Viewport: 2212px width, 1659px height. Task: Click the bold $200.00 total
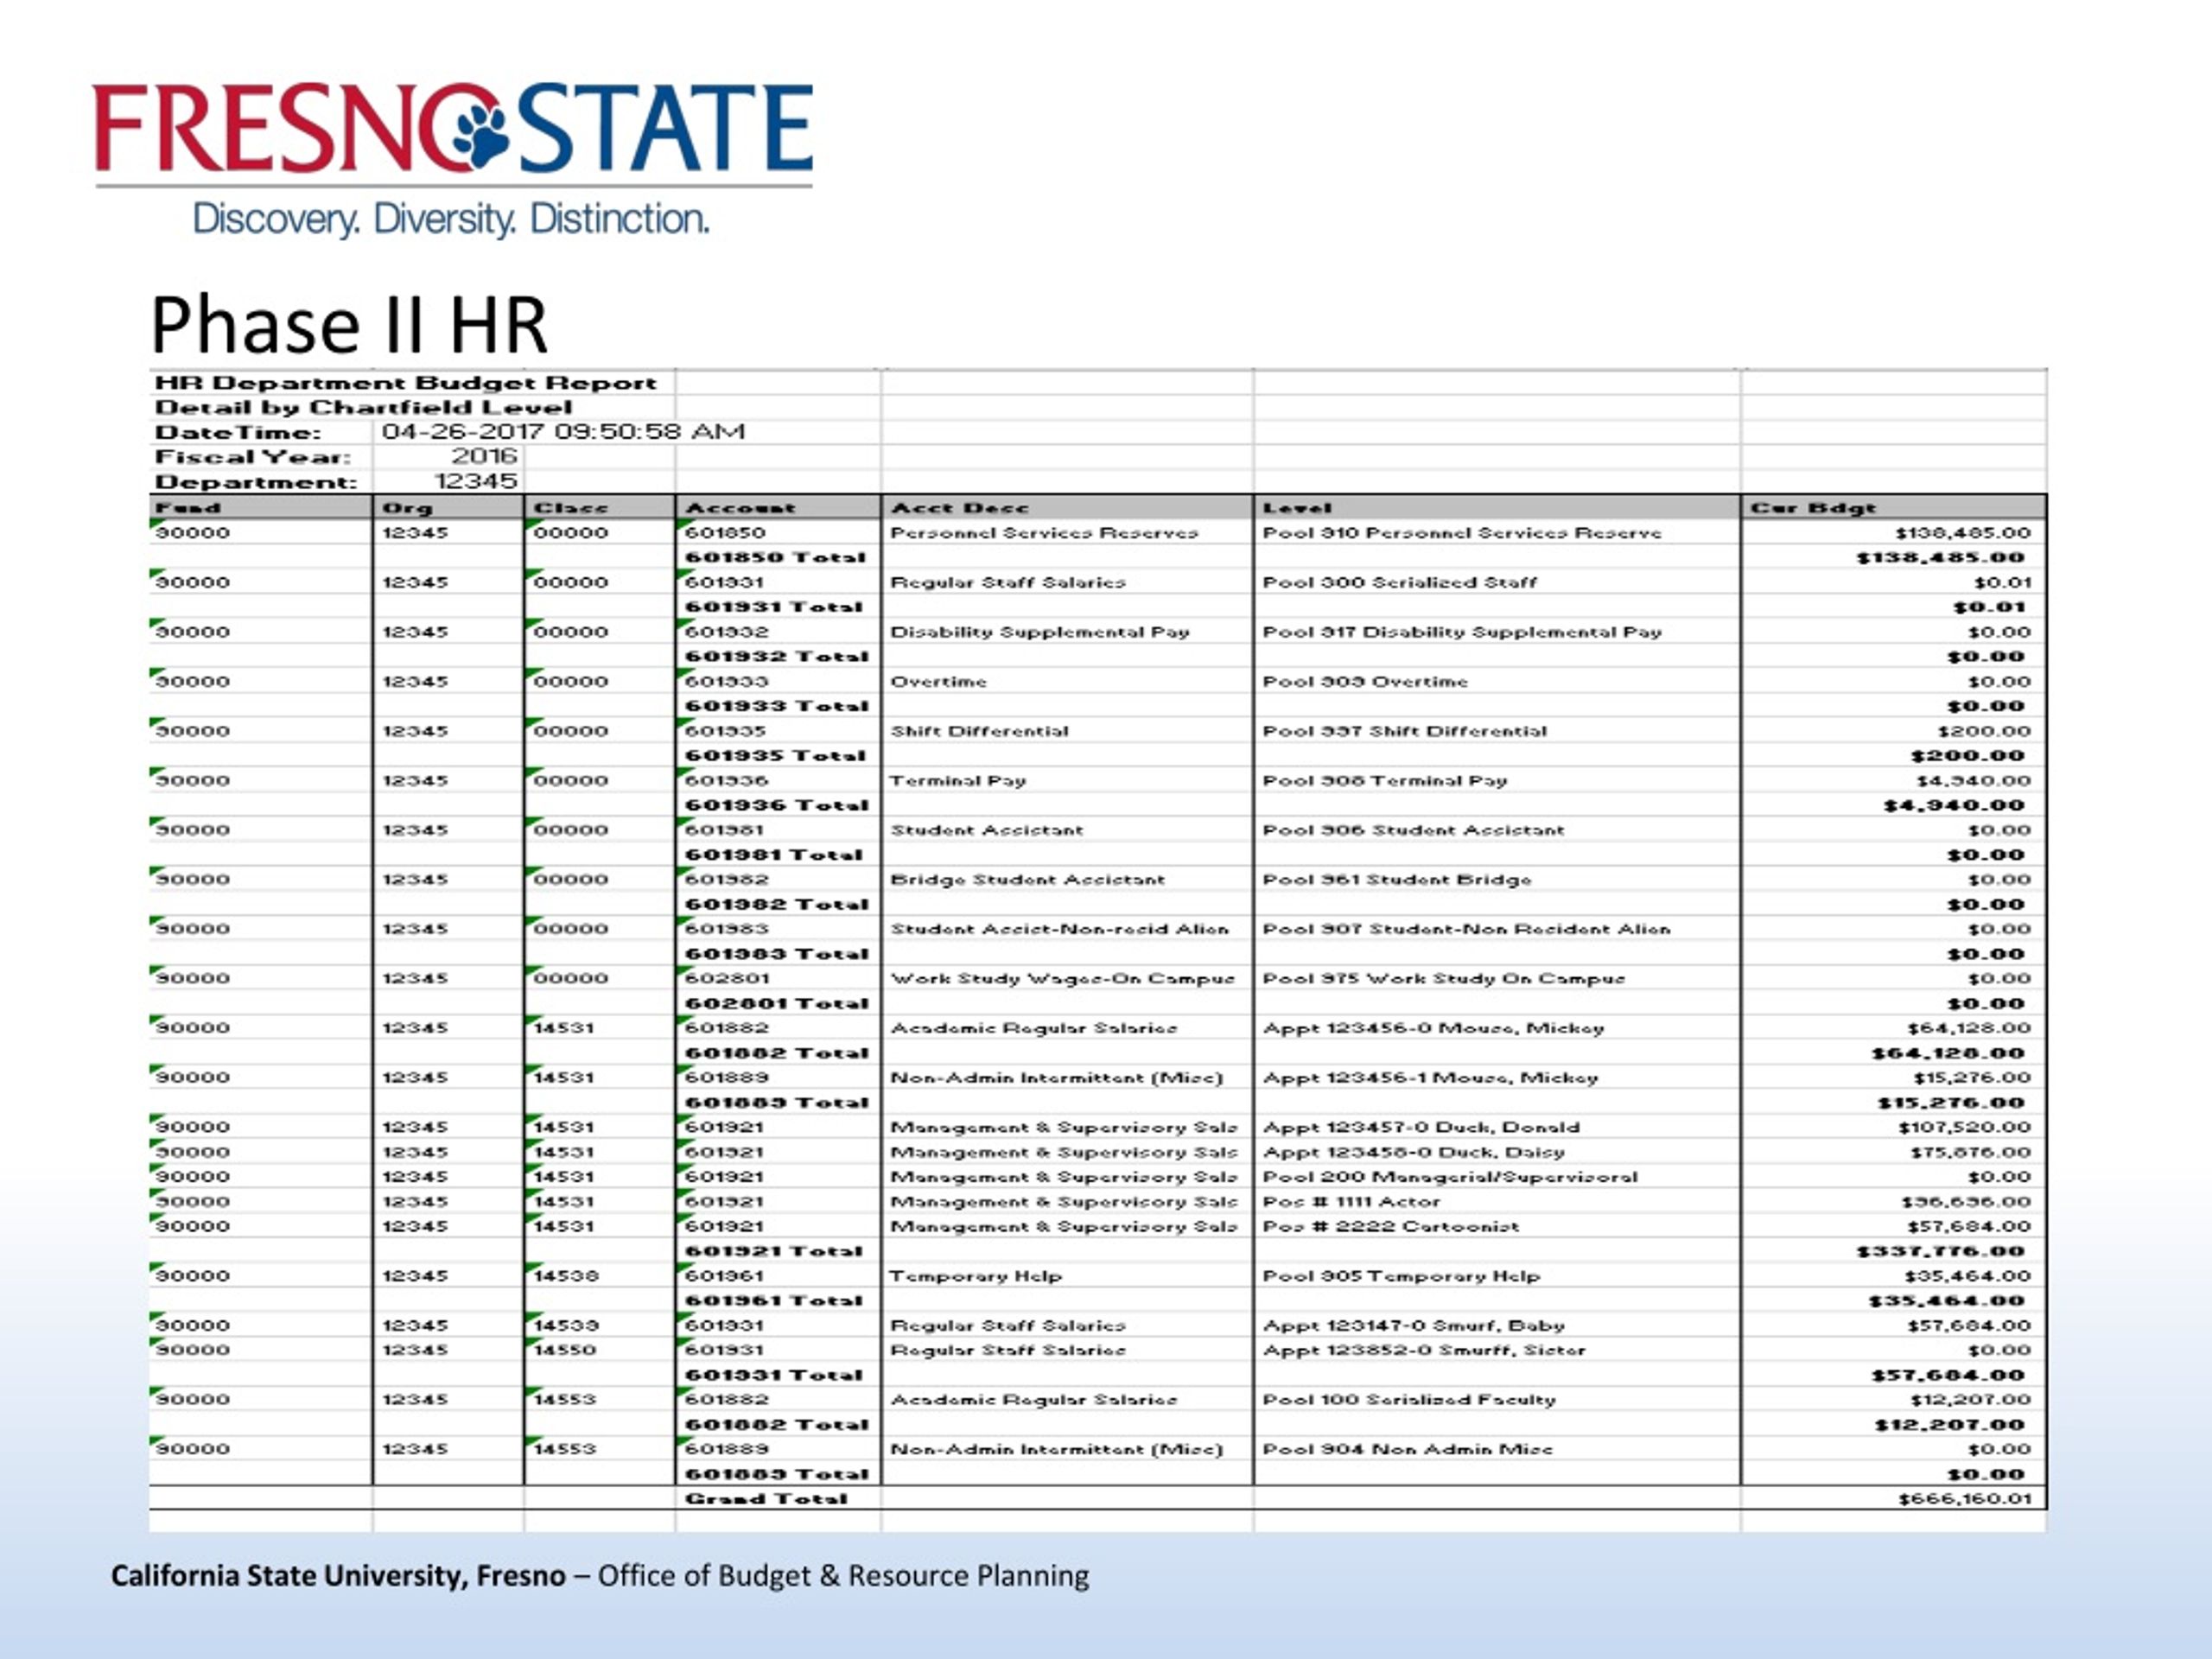click(x=1967, y=756)
